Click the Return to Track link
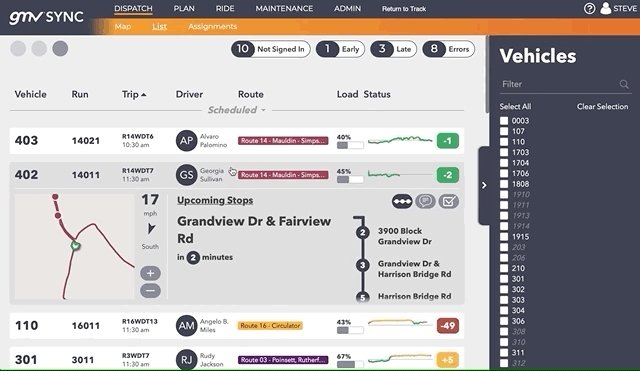Screen dimensions: 640x371 click(x=404, y=9)
